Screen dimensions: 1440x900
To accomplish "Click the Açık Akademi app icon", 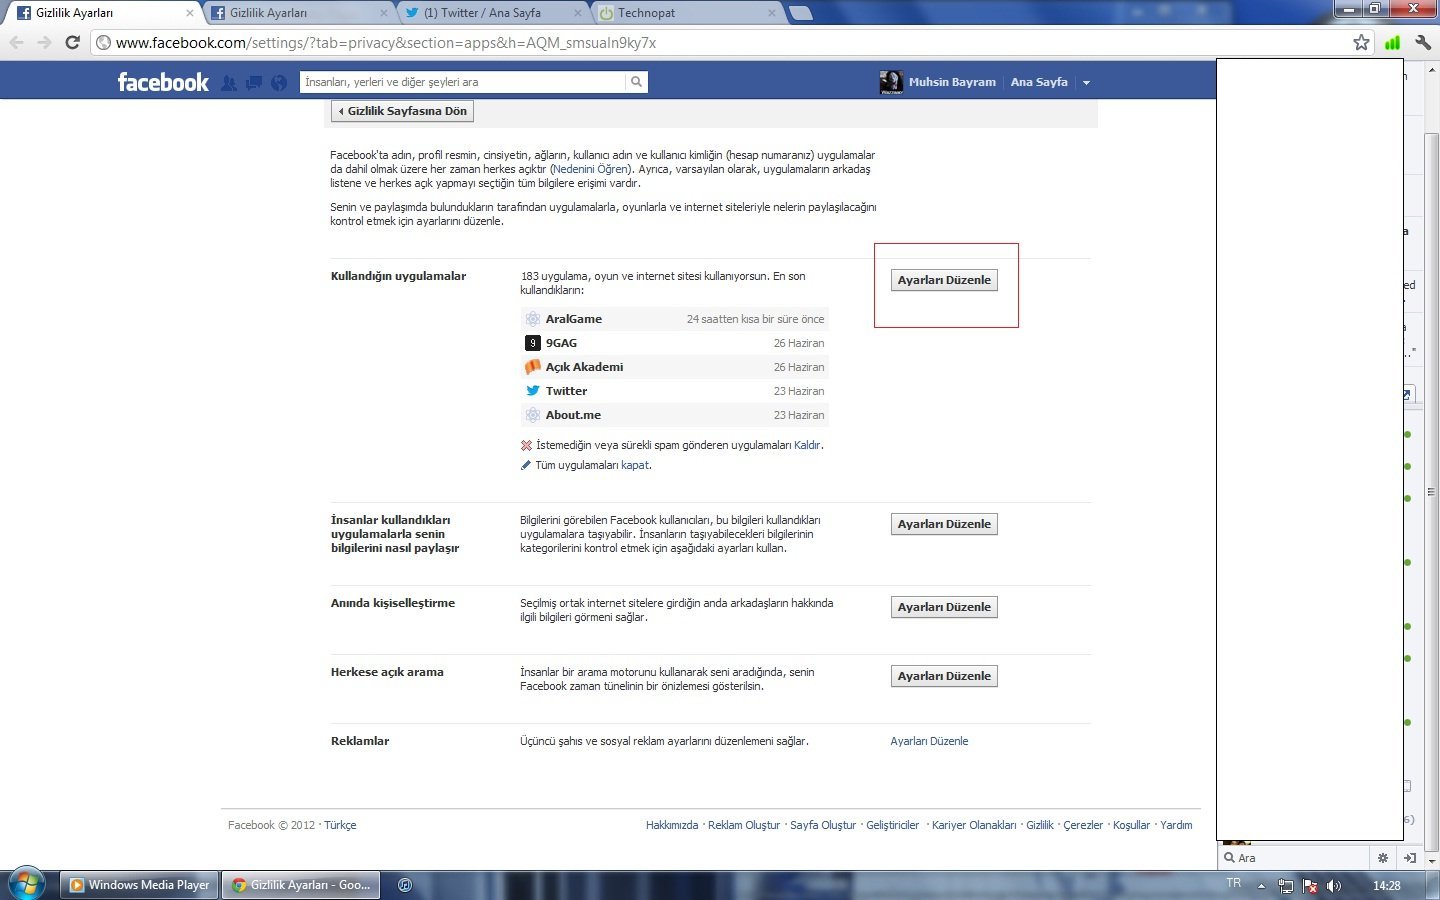I will pos(533,367).
